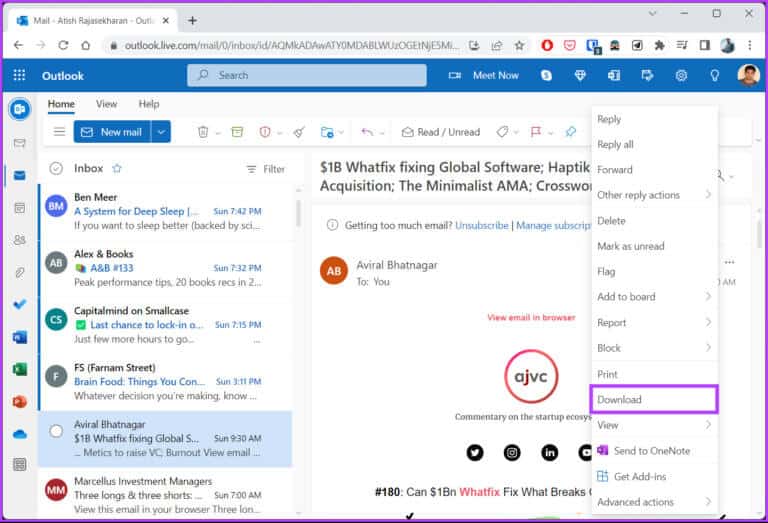Click the Reply arrow icon in toolbar

(x=367, y=132)
